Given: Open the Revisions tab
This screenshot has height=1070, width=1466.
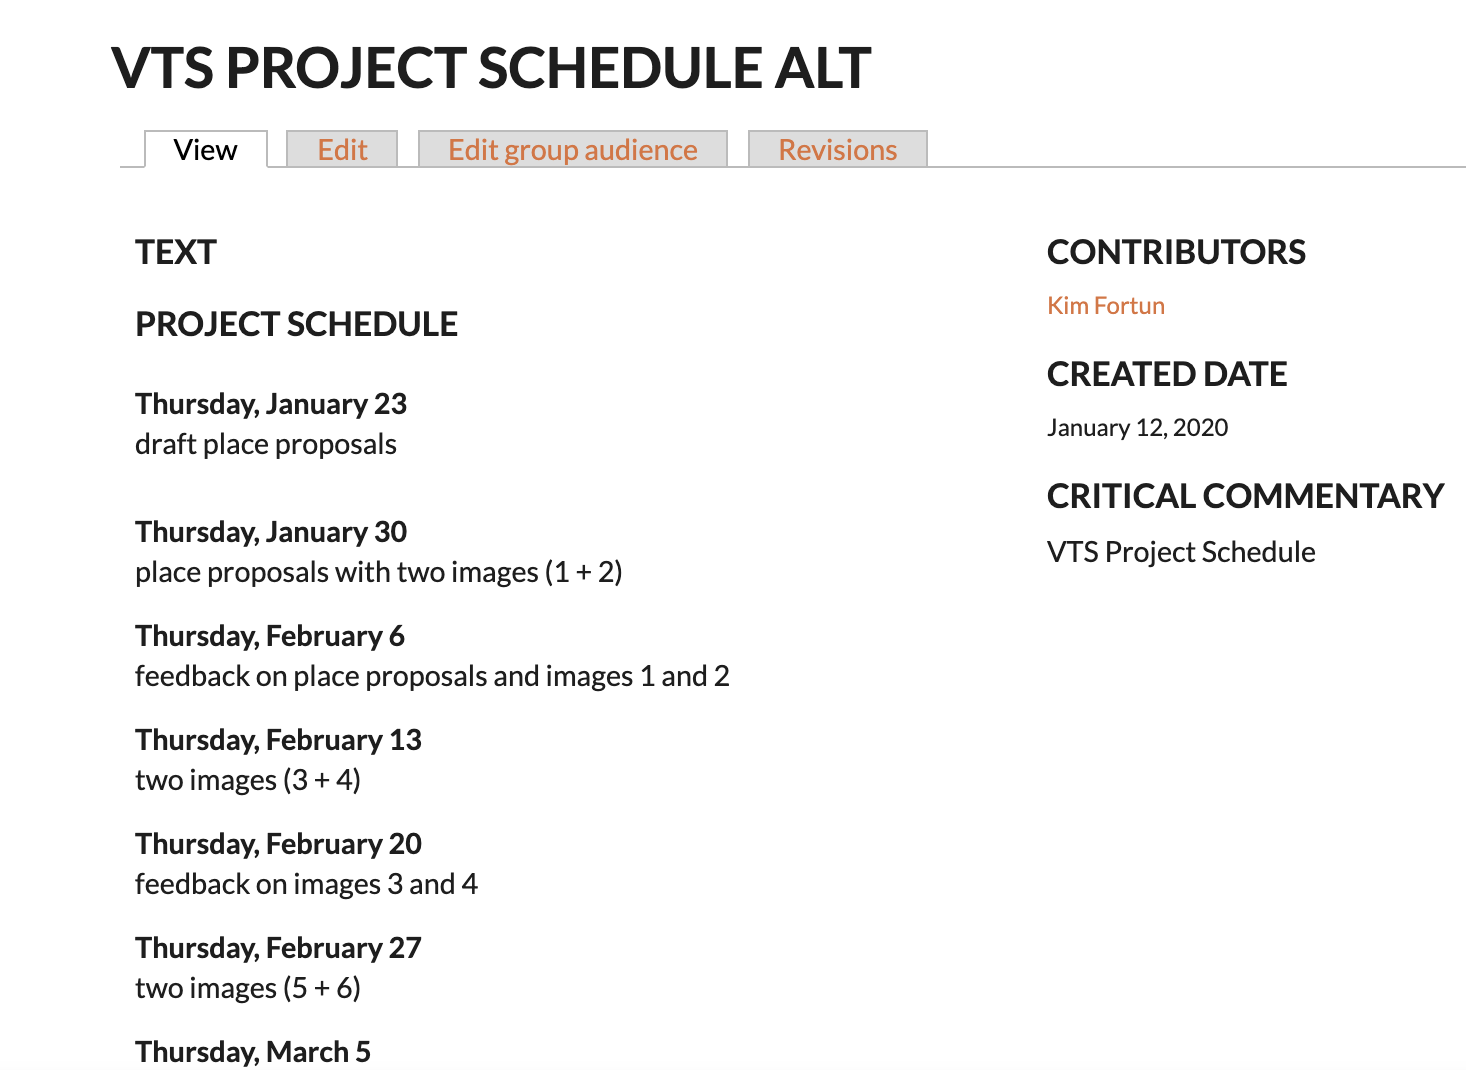Looking at the screenshot, I should [838, 150].
